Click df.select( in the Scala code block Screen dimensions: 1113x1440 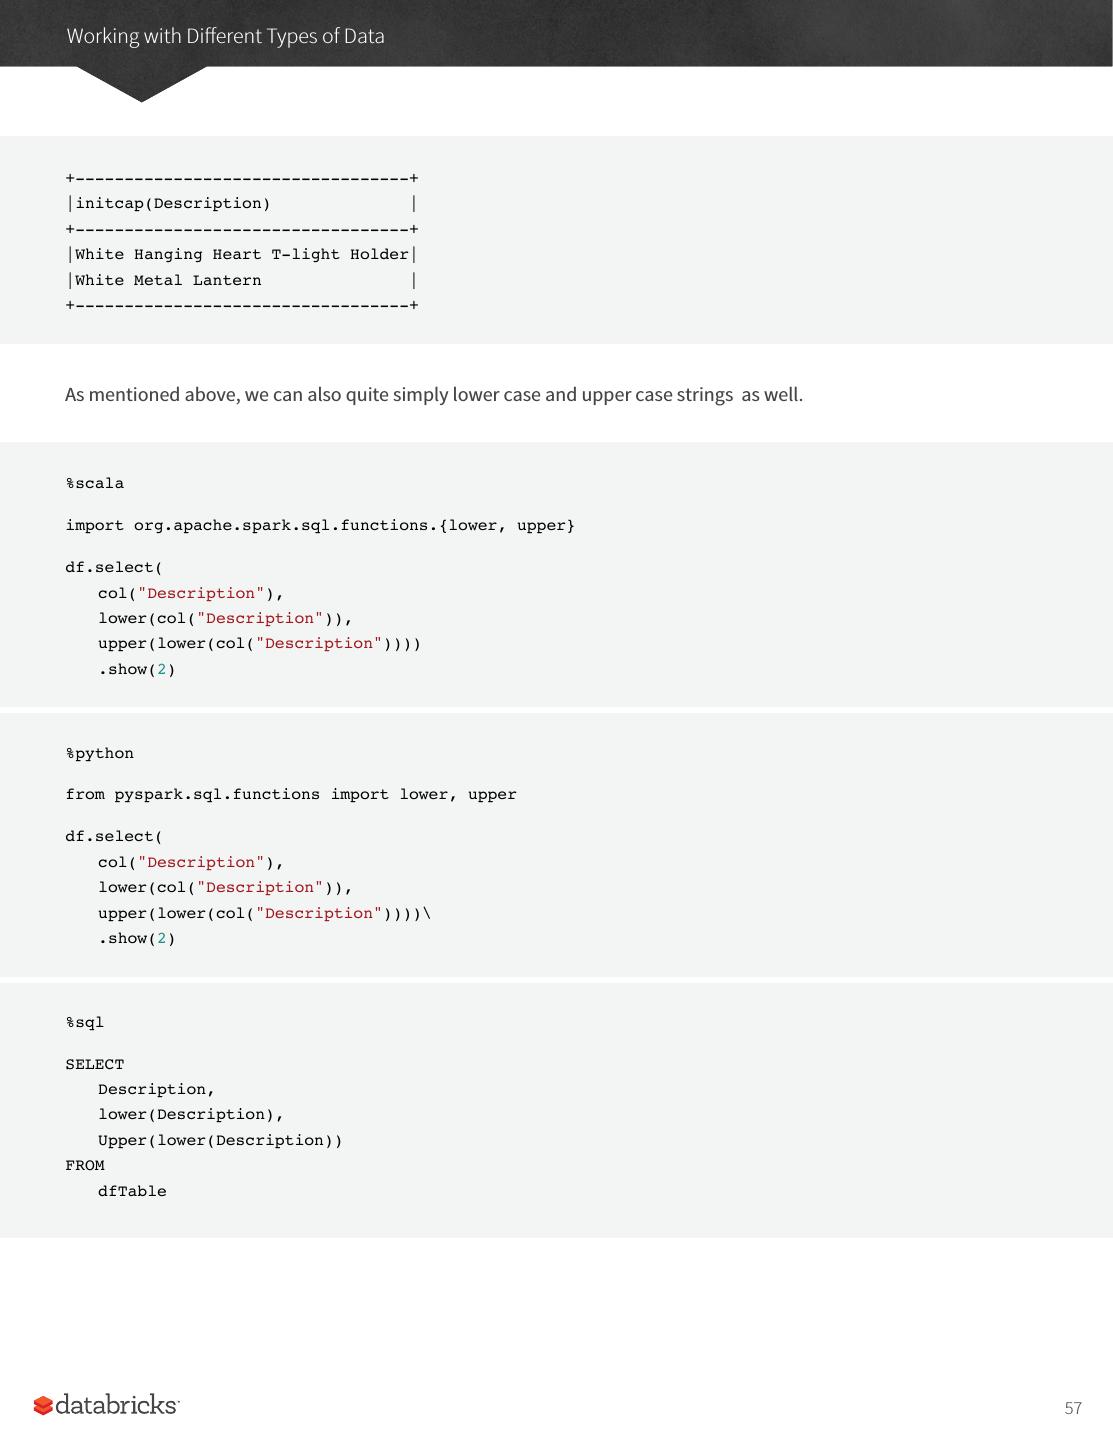114,568
